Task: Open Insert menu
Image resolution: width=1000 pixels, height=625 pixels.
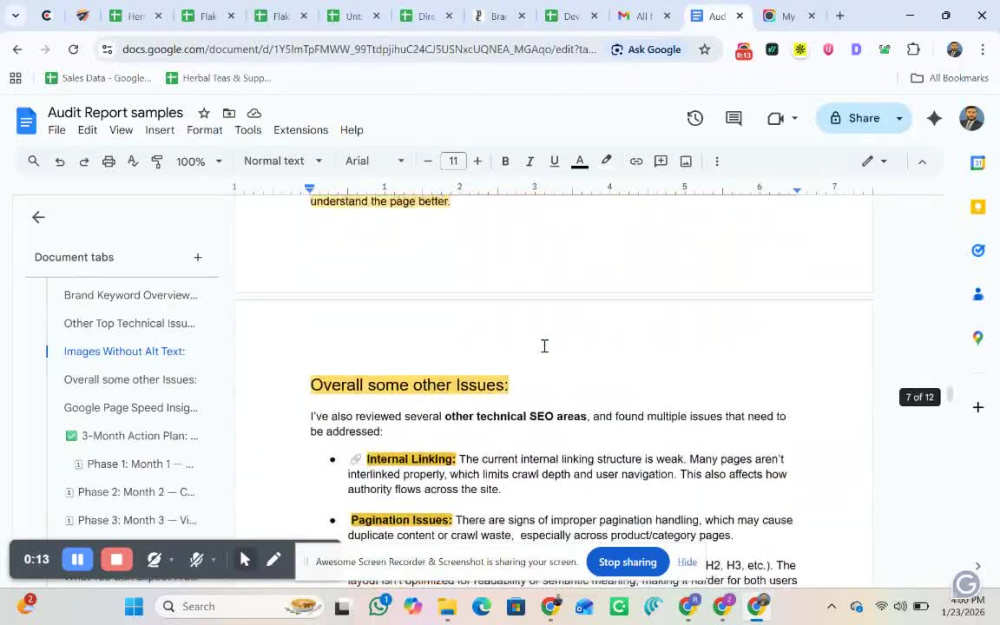Action: pyautogui.click(x=159, y=130)
